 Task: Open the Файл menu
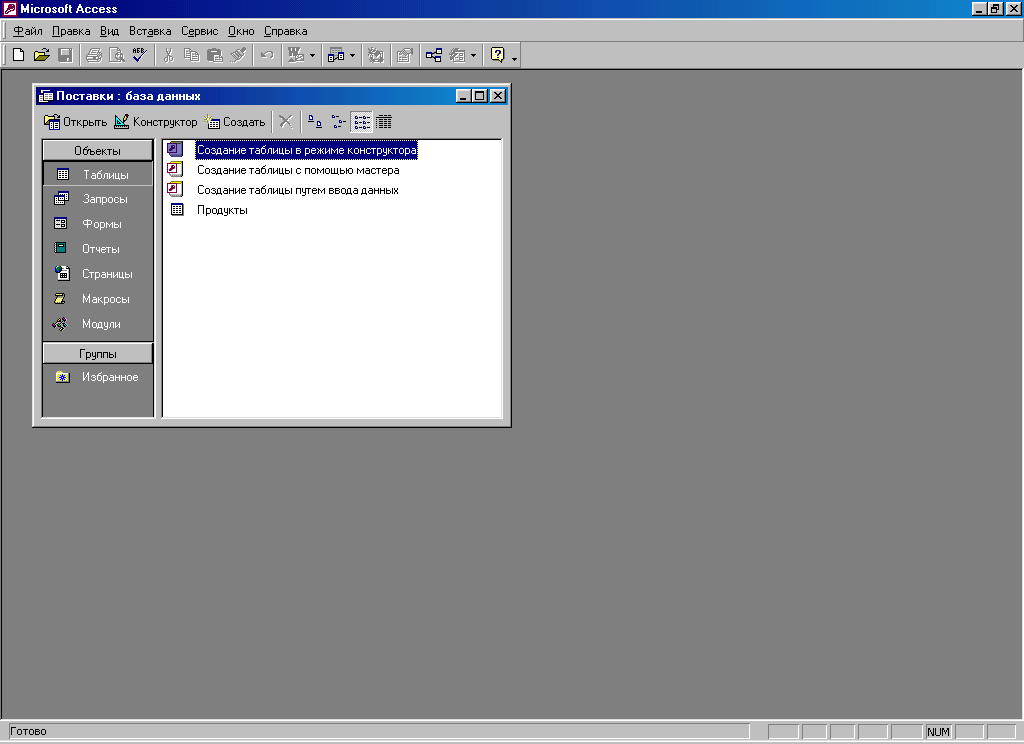(27, 31)
